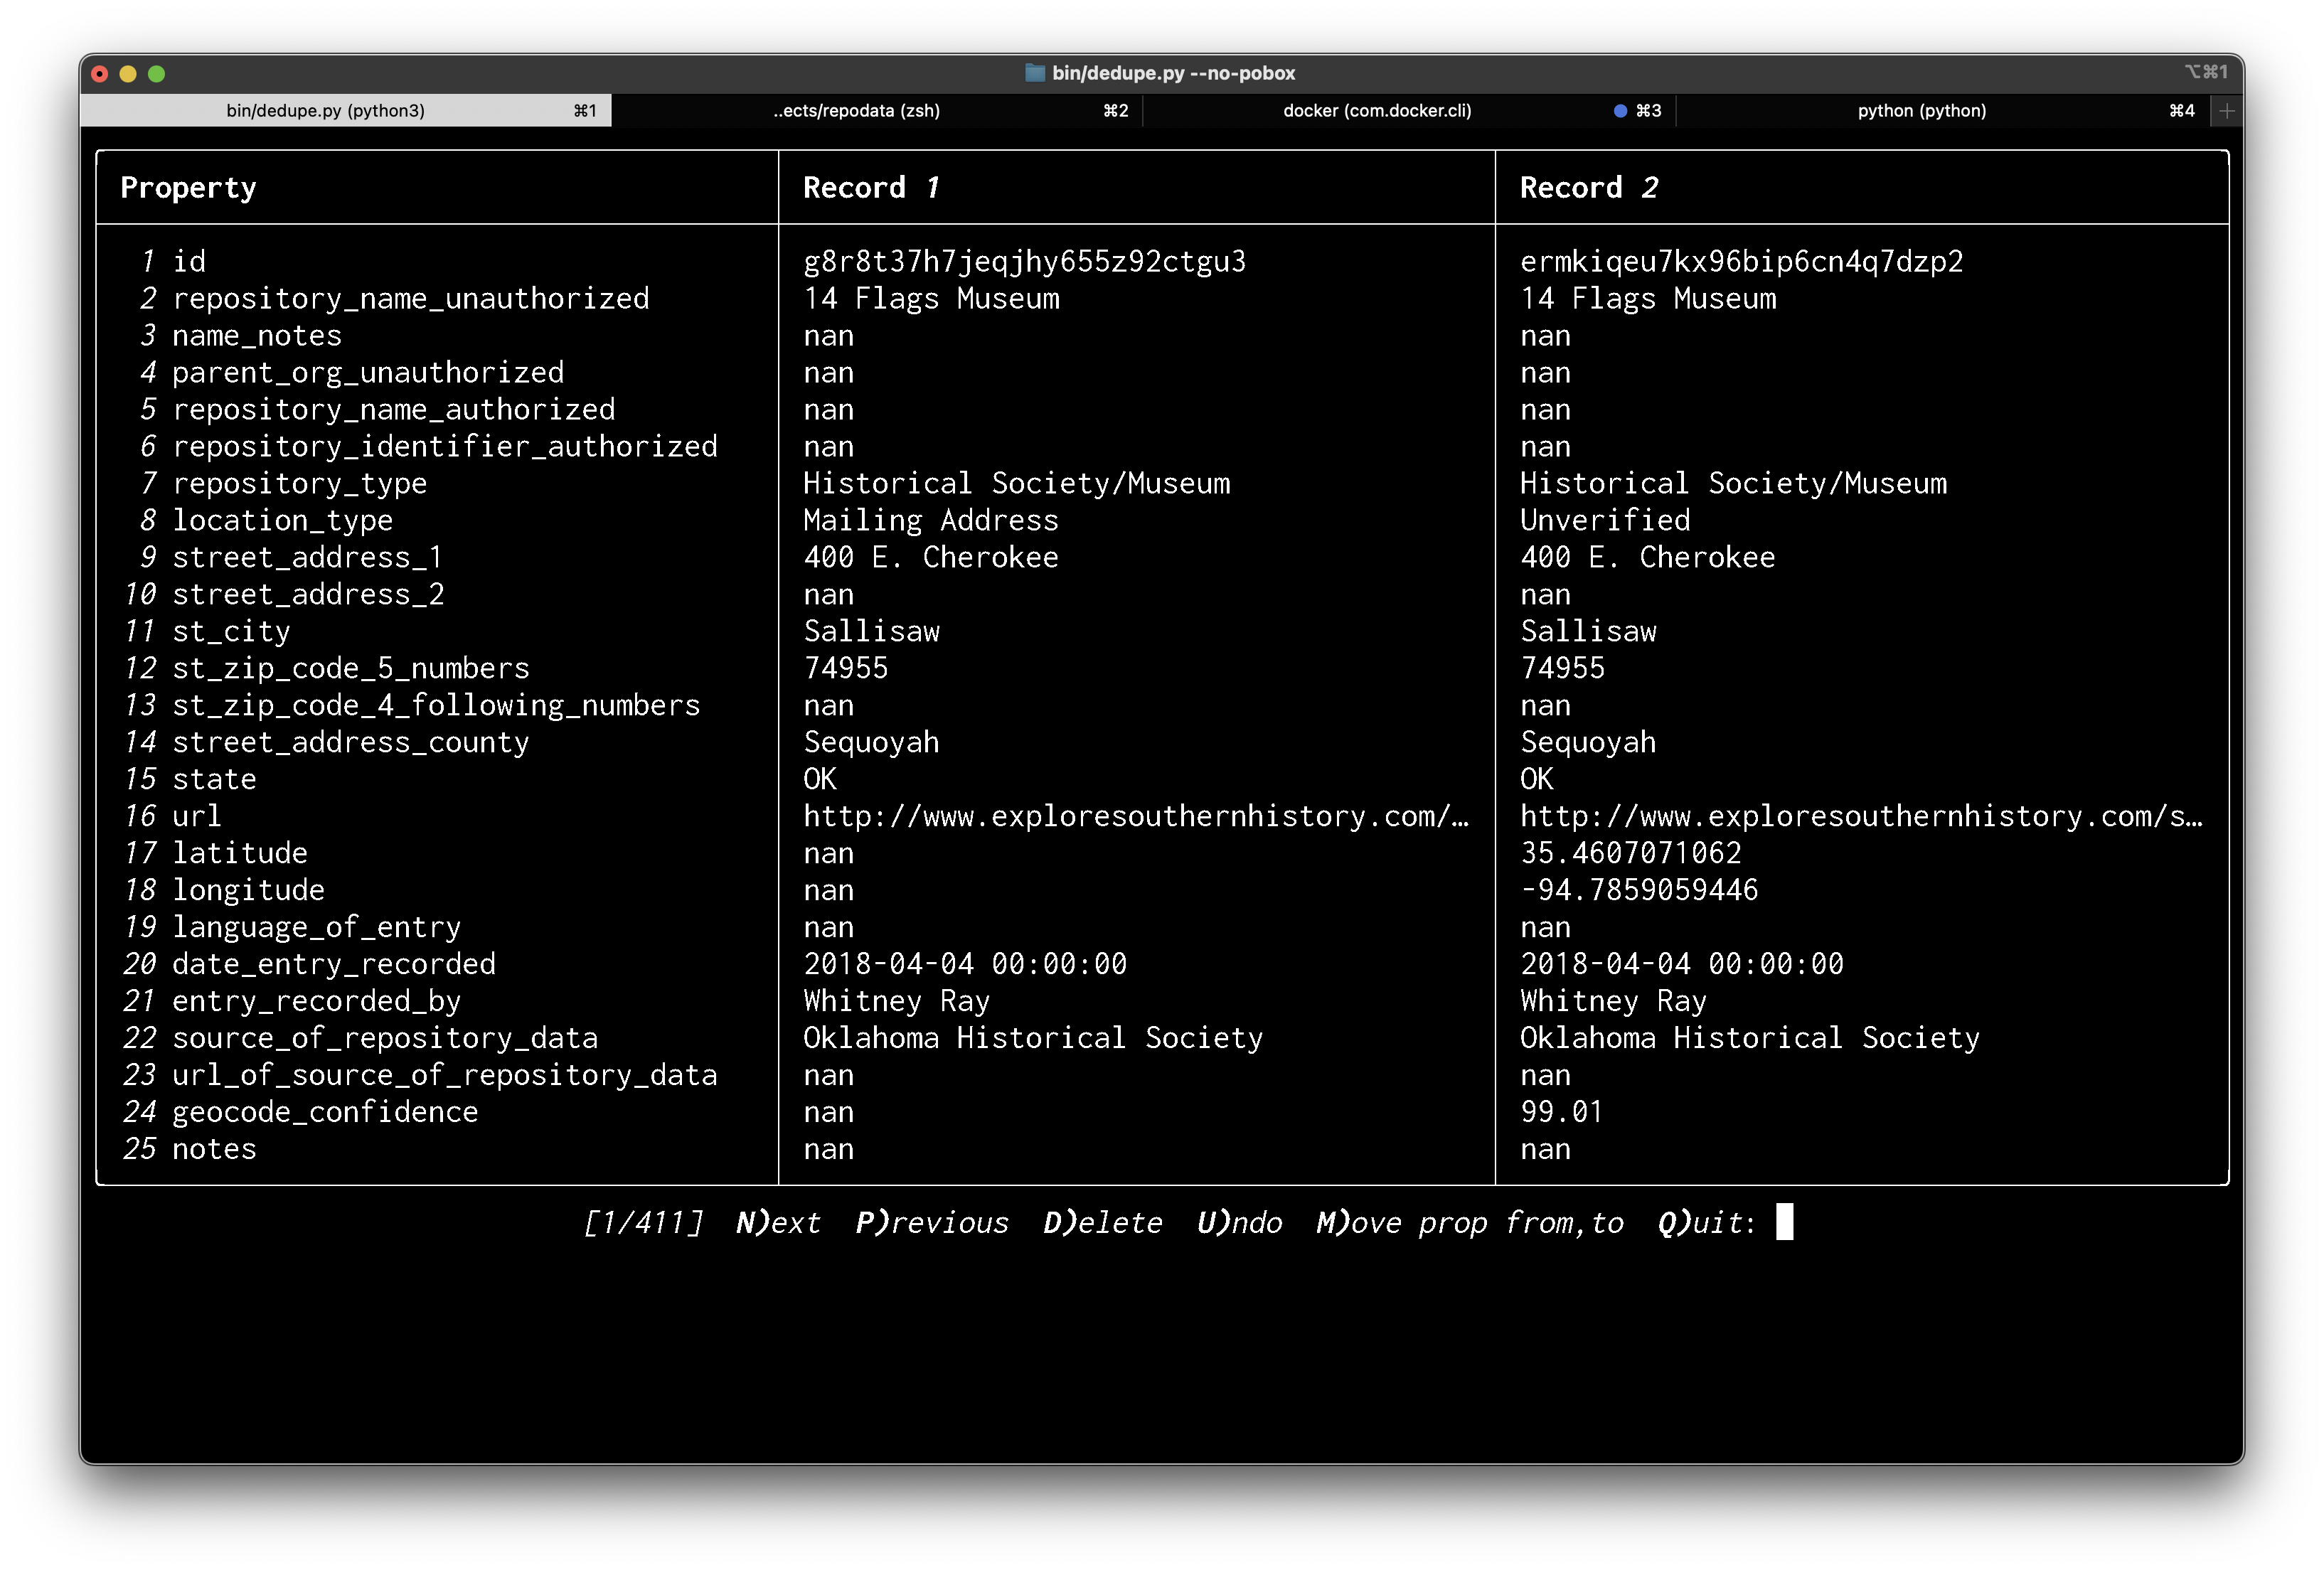Image resolution: width=2324 pixels, height=1570 pixels.
Task: Click Record 2 id ermkiqeu7kx96bip6cn4q7dzp2
Action: pyautogui.click(x=1741, y=262)
